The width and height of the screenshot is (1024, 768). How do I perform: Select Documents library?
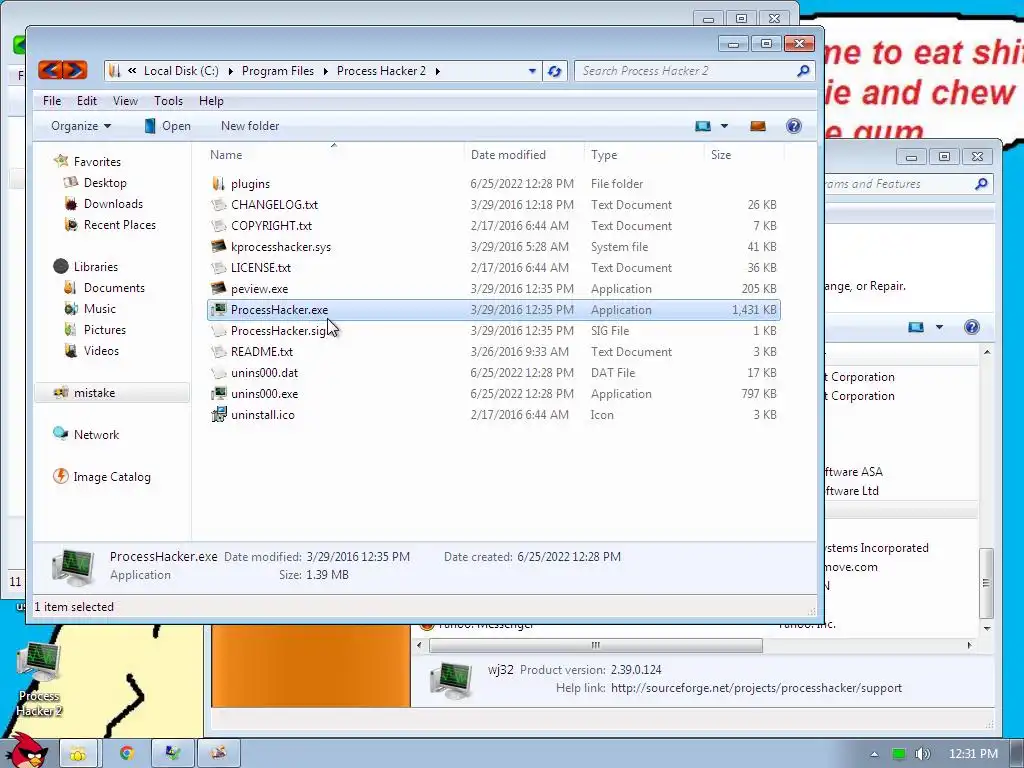click(x=114, y=287)
